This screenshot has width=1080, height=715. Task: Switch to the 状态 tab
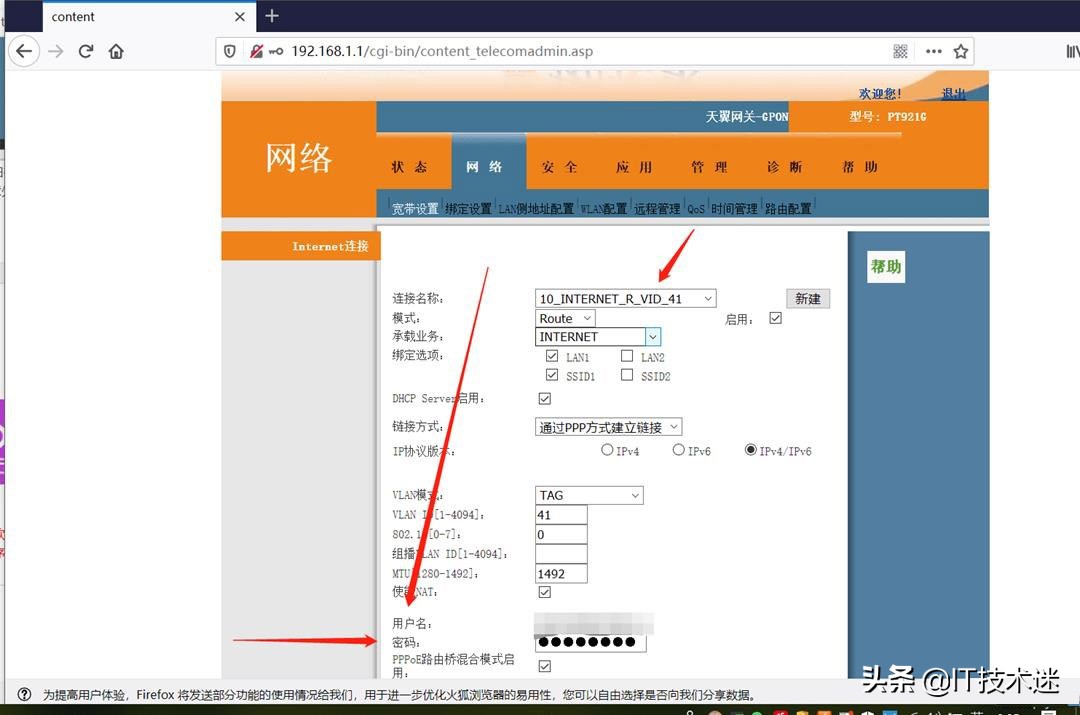(x=409, y=167)
